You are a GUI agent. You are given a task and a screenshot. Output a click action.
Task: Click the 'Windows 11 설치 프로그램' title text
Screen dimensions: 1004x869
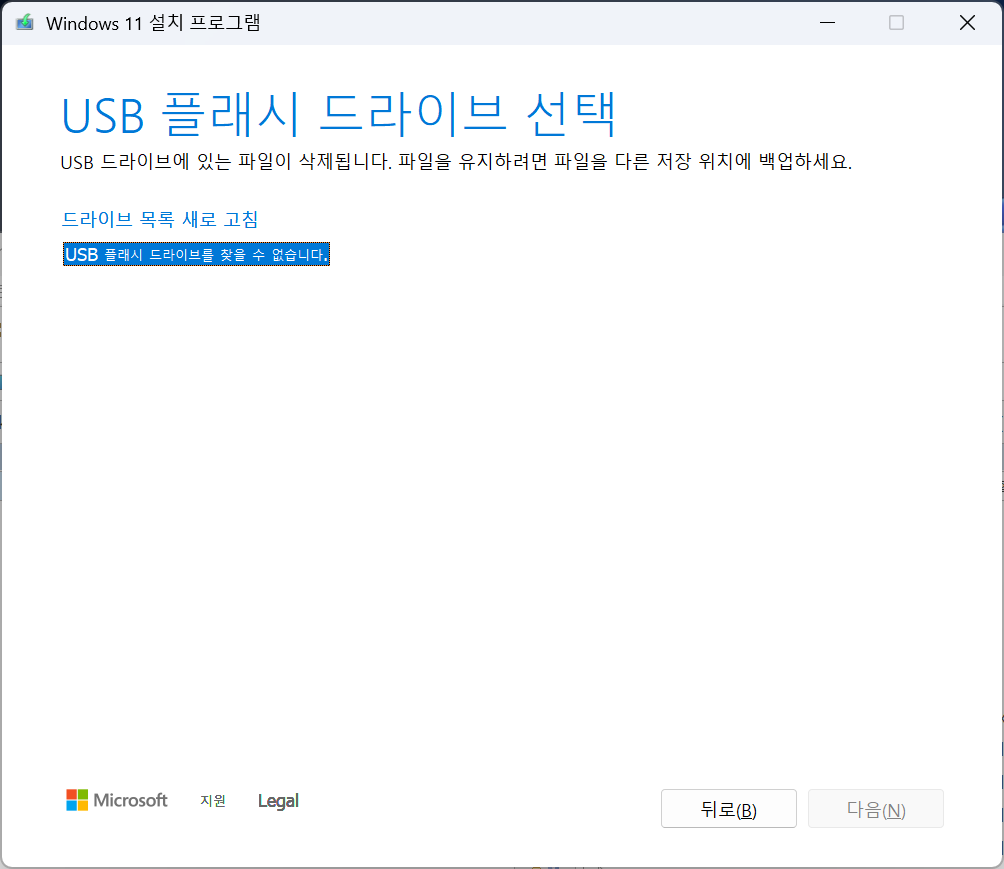point(153,23)
